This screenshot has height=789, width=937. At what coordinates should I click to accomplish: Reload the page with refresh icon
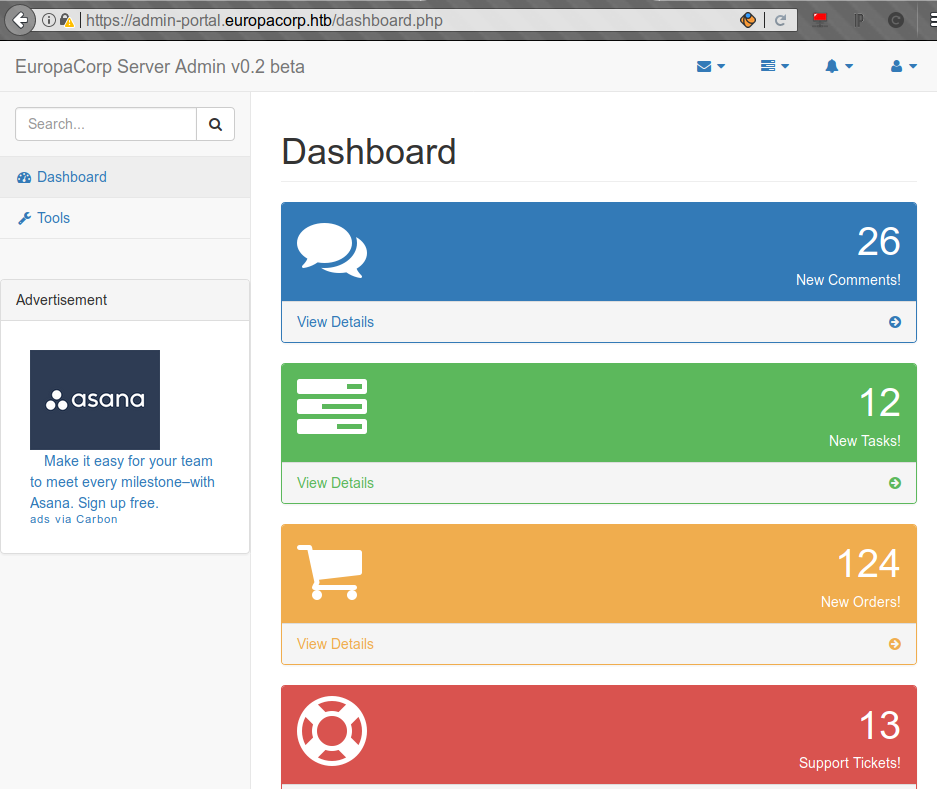780,20
